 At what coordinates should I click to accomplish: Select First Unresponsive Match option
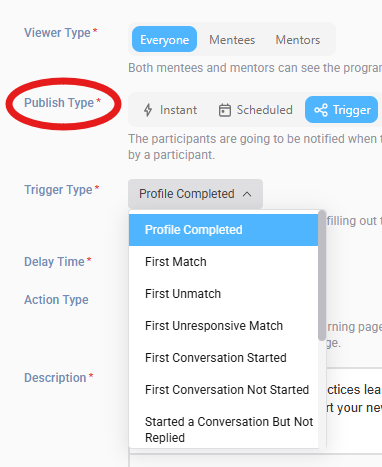(223, 326)
